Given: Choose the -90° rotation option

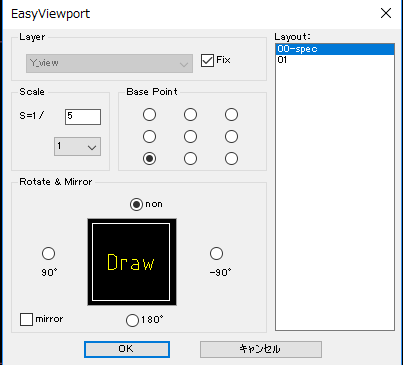Looking at the screenshot, I should click(217, 254).
